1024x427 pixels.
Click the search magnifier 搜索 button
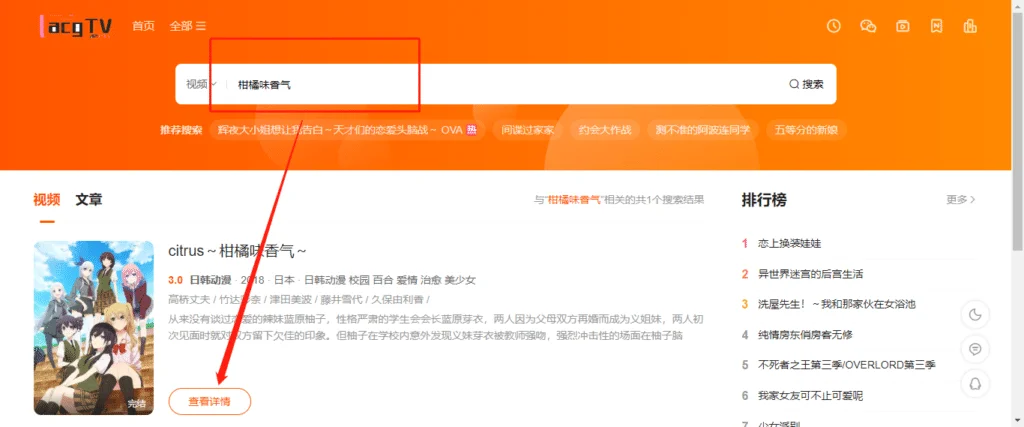[806, 84]
